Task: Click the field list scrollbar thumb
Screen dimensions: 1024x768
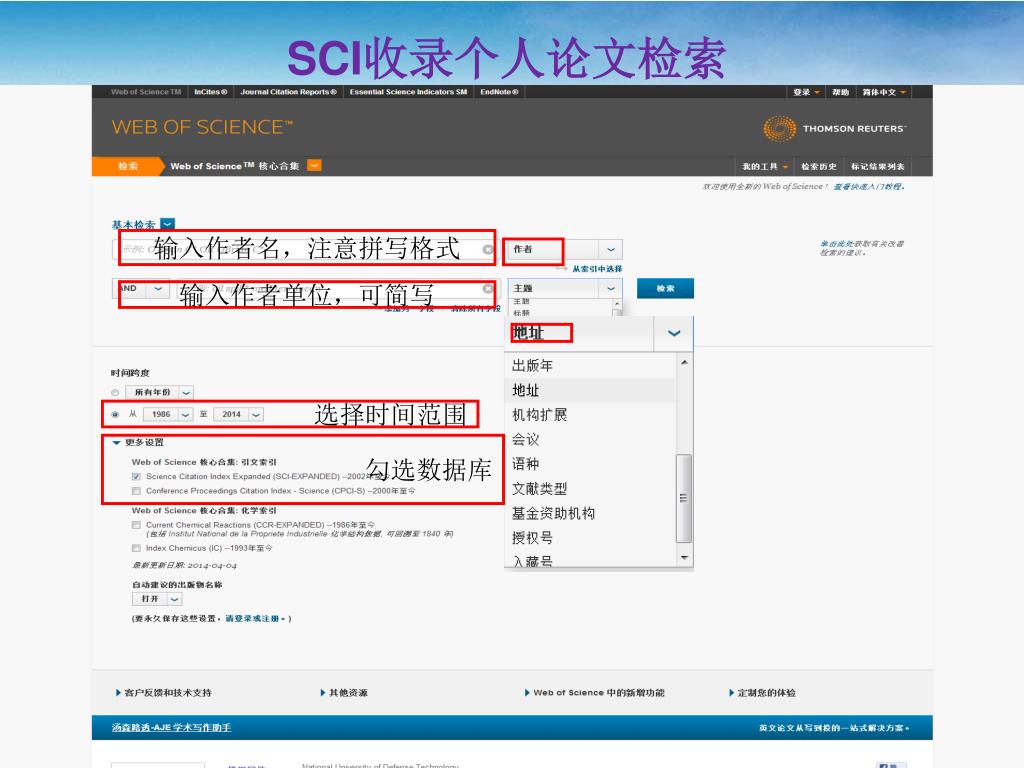Action: click(x=684, y=498)
